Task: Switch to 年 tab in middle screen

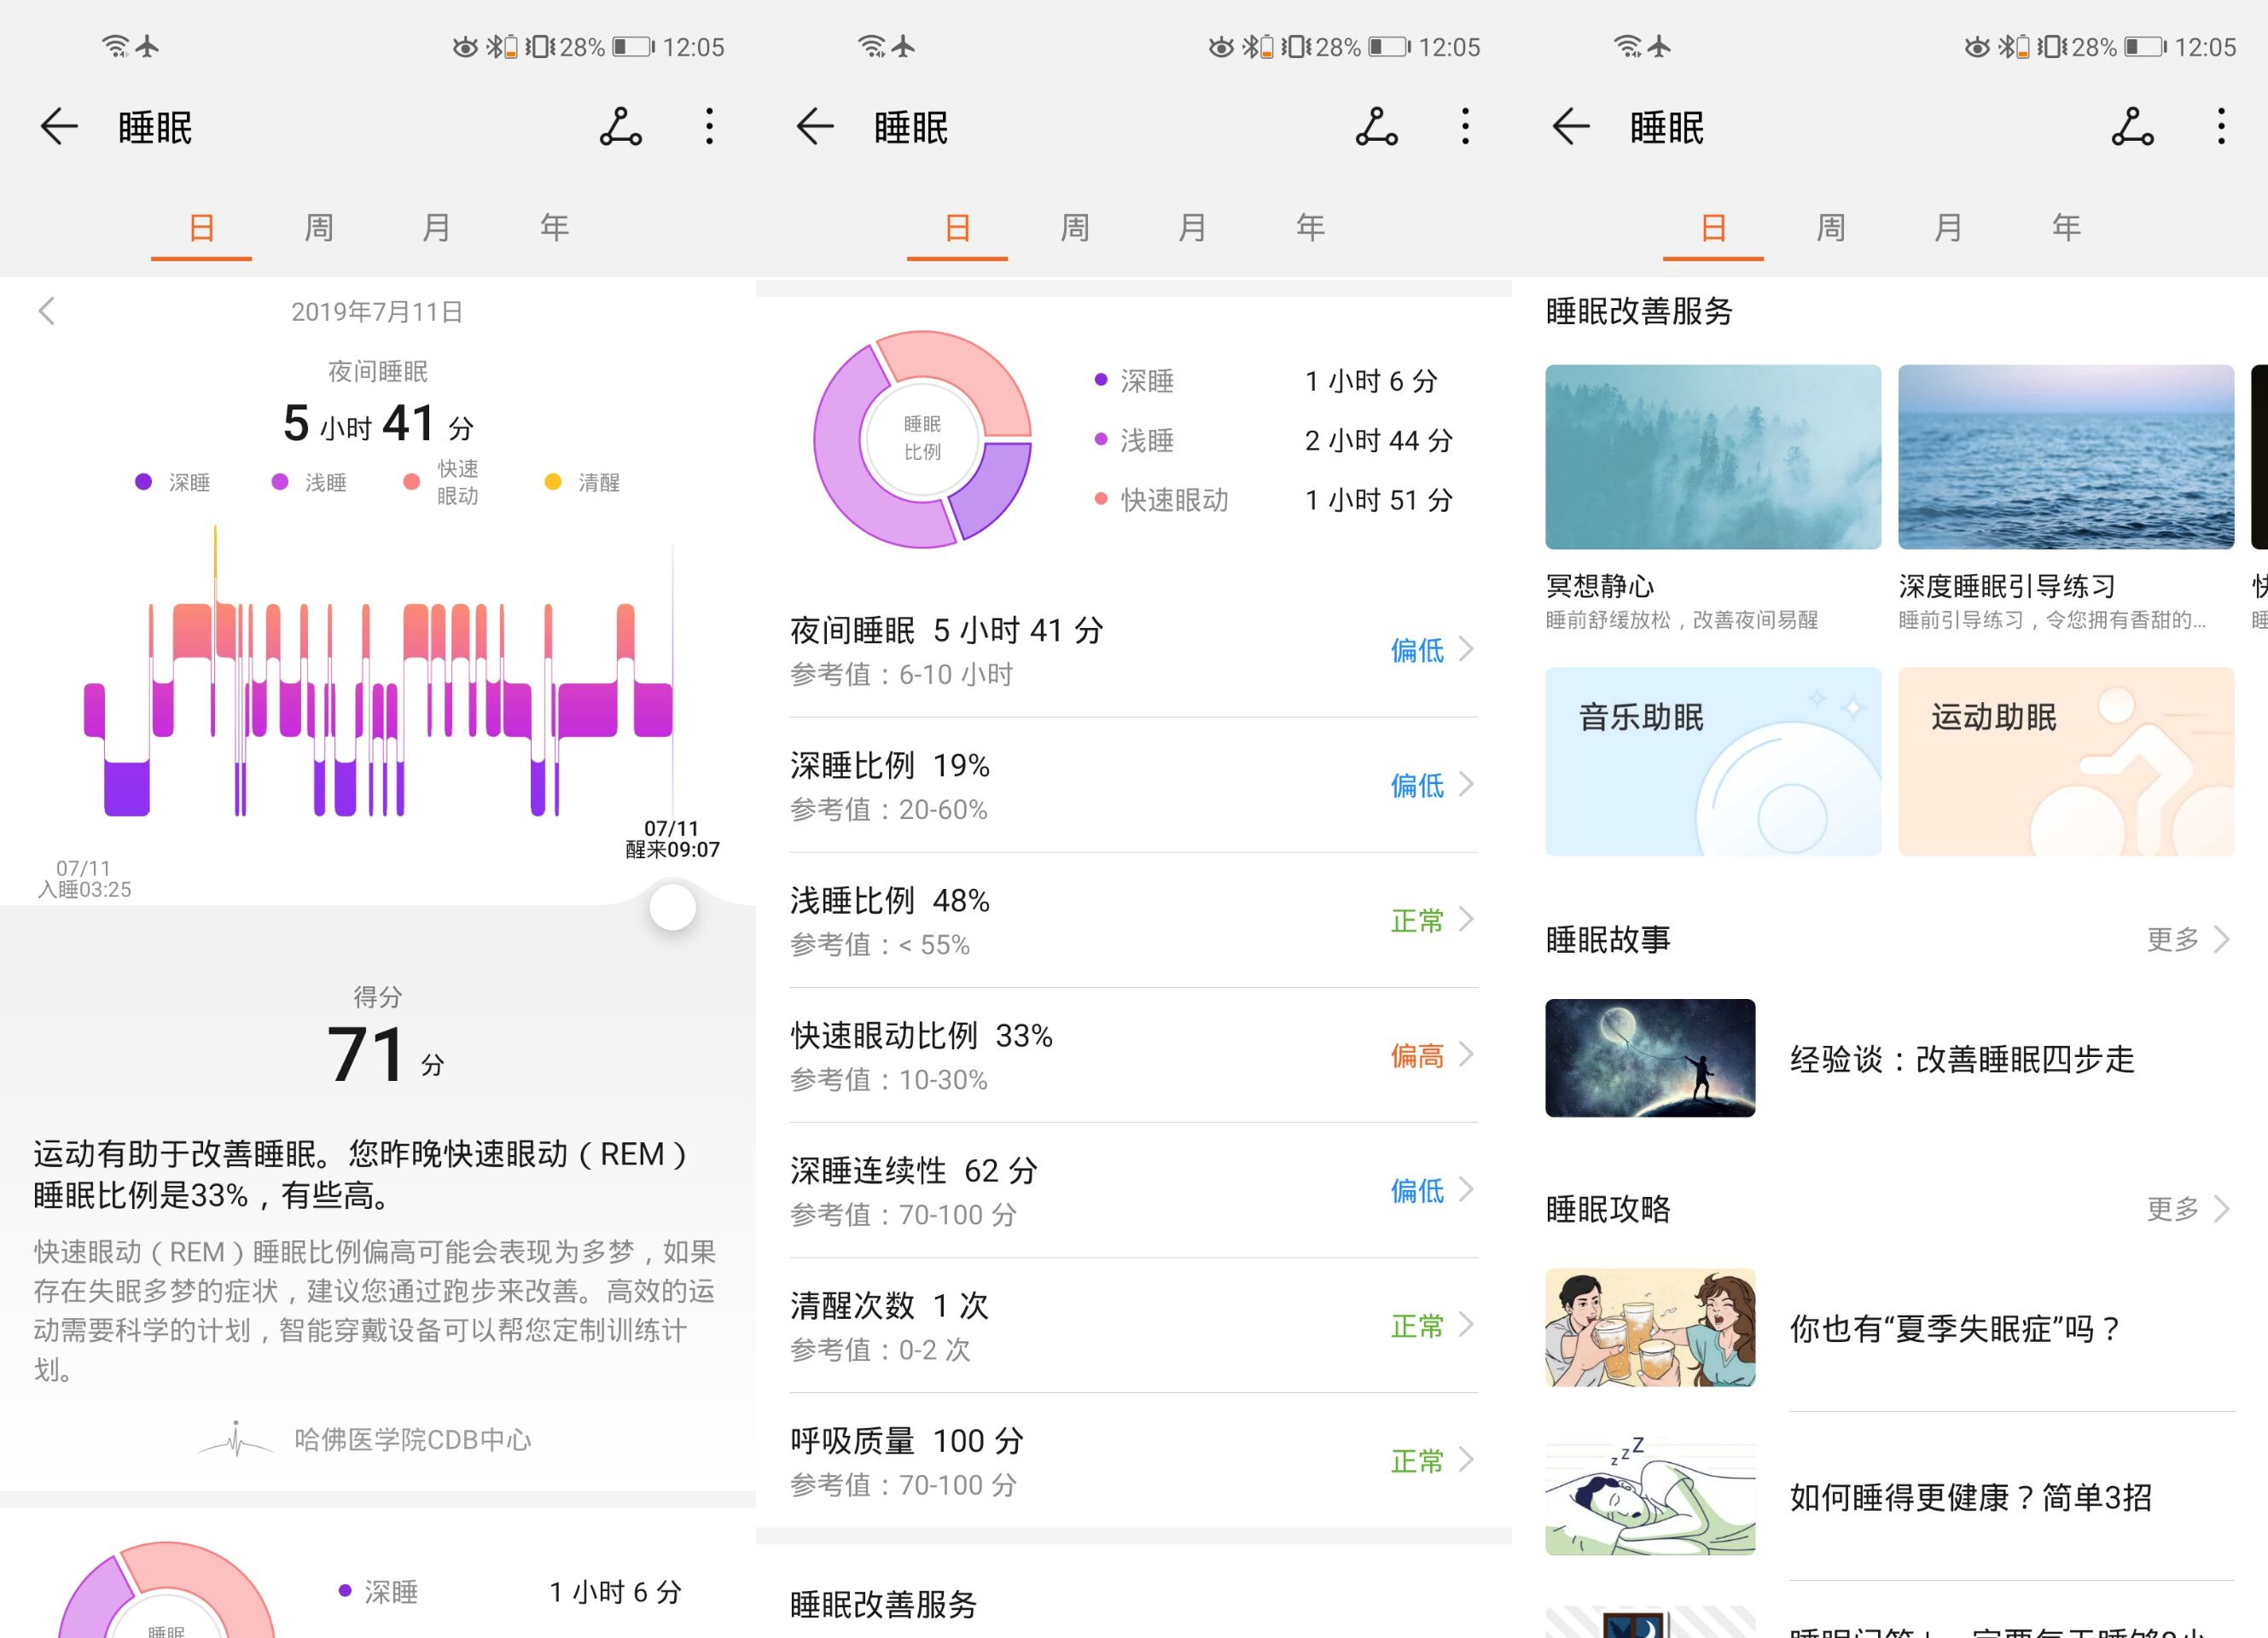Action: pos(1310,228)
